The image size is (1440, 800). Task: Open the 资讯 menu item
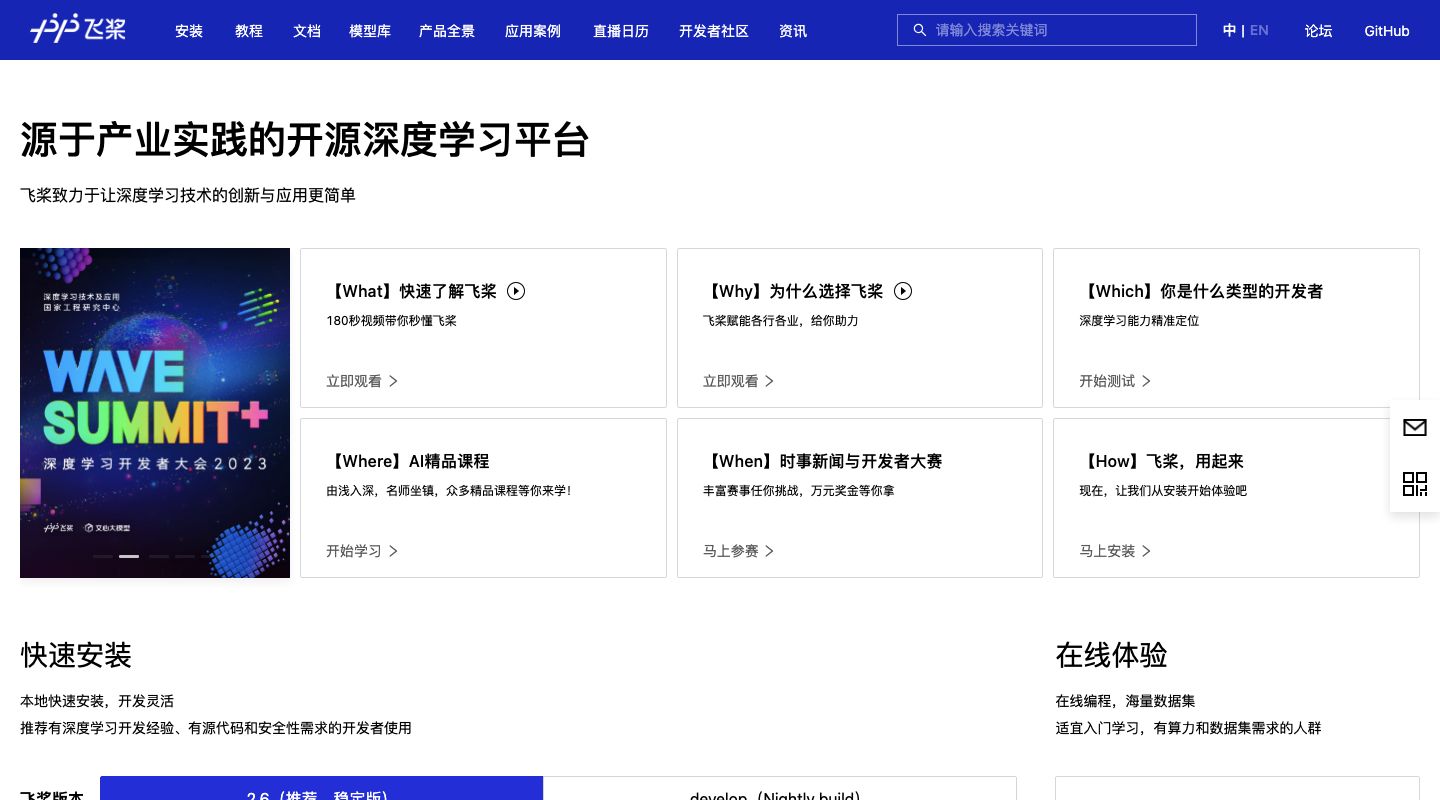point(793,31)
